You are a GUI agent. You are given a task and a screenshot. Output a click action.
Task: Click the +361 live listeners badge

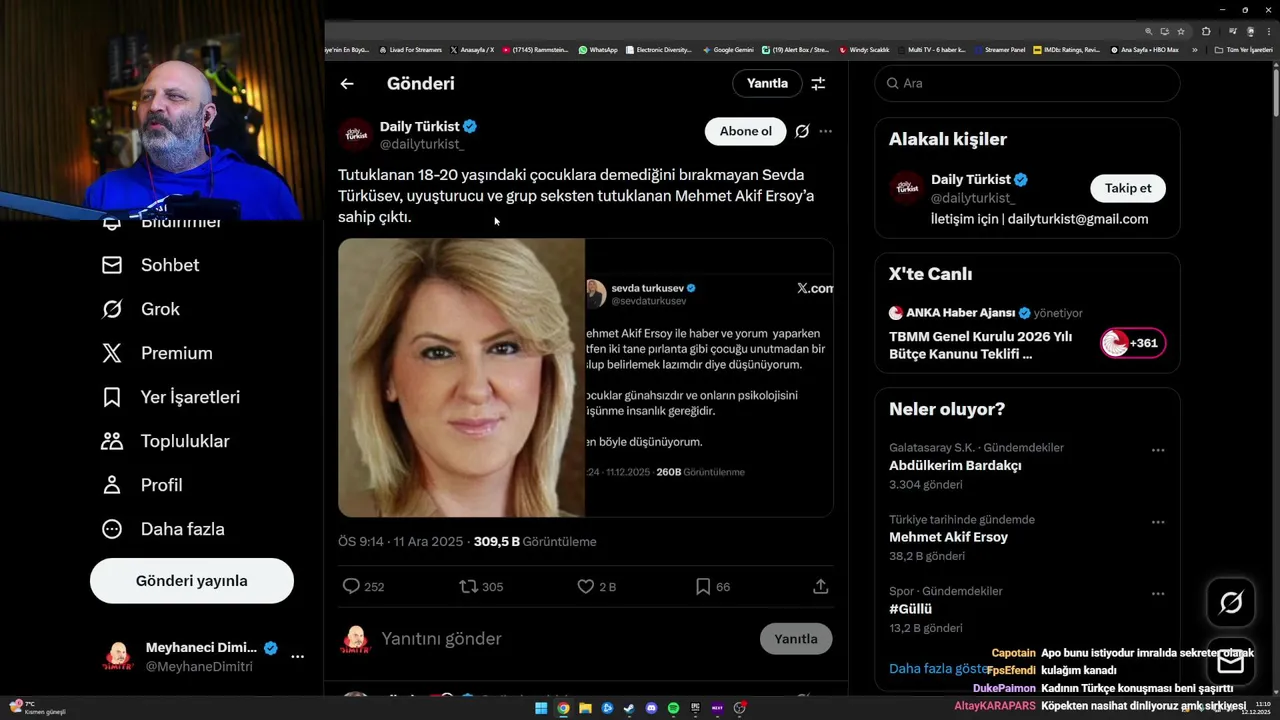pos(1133,343)
